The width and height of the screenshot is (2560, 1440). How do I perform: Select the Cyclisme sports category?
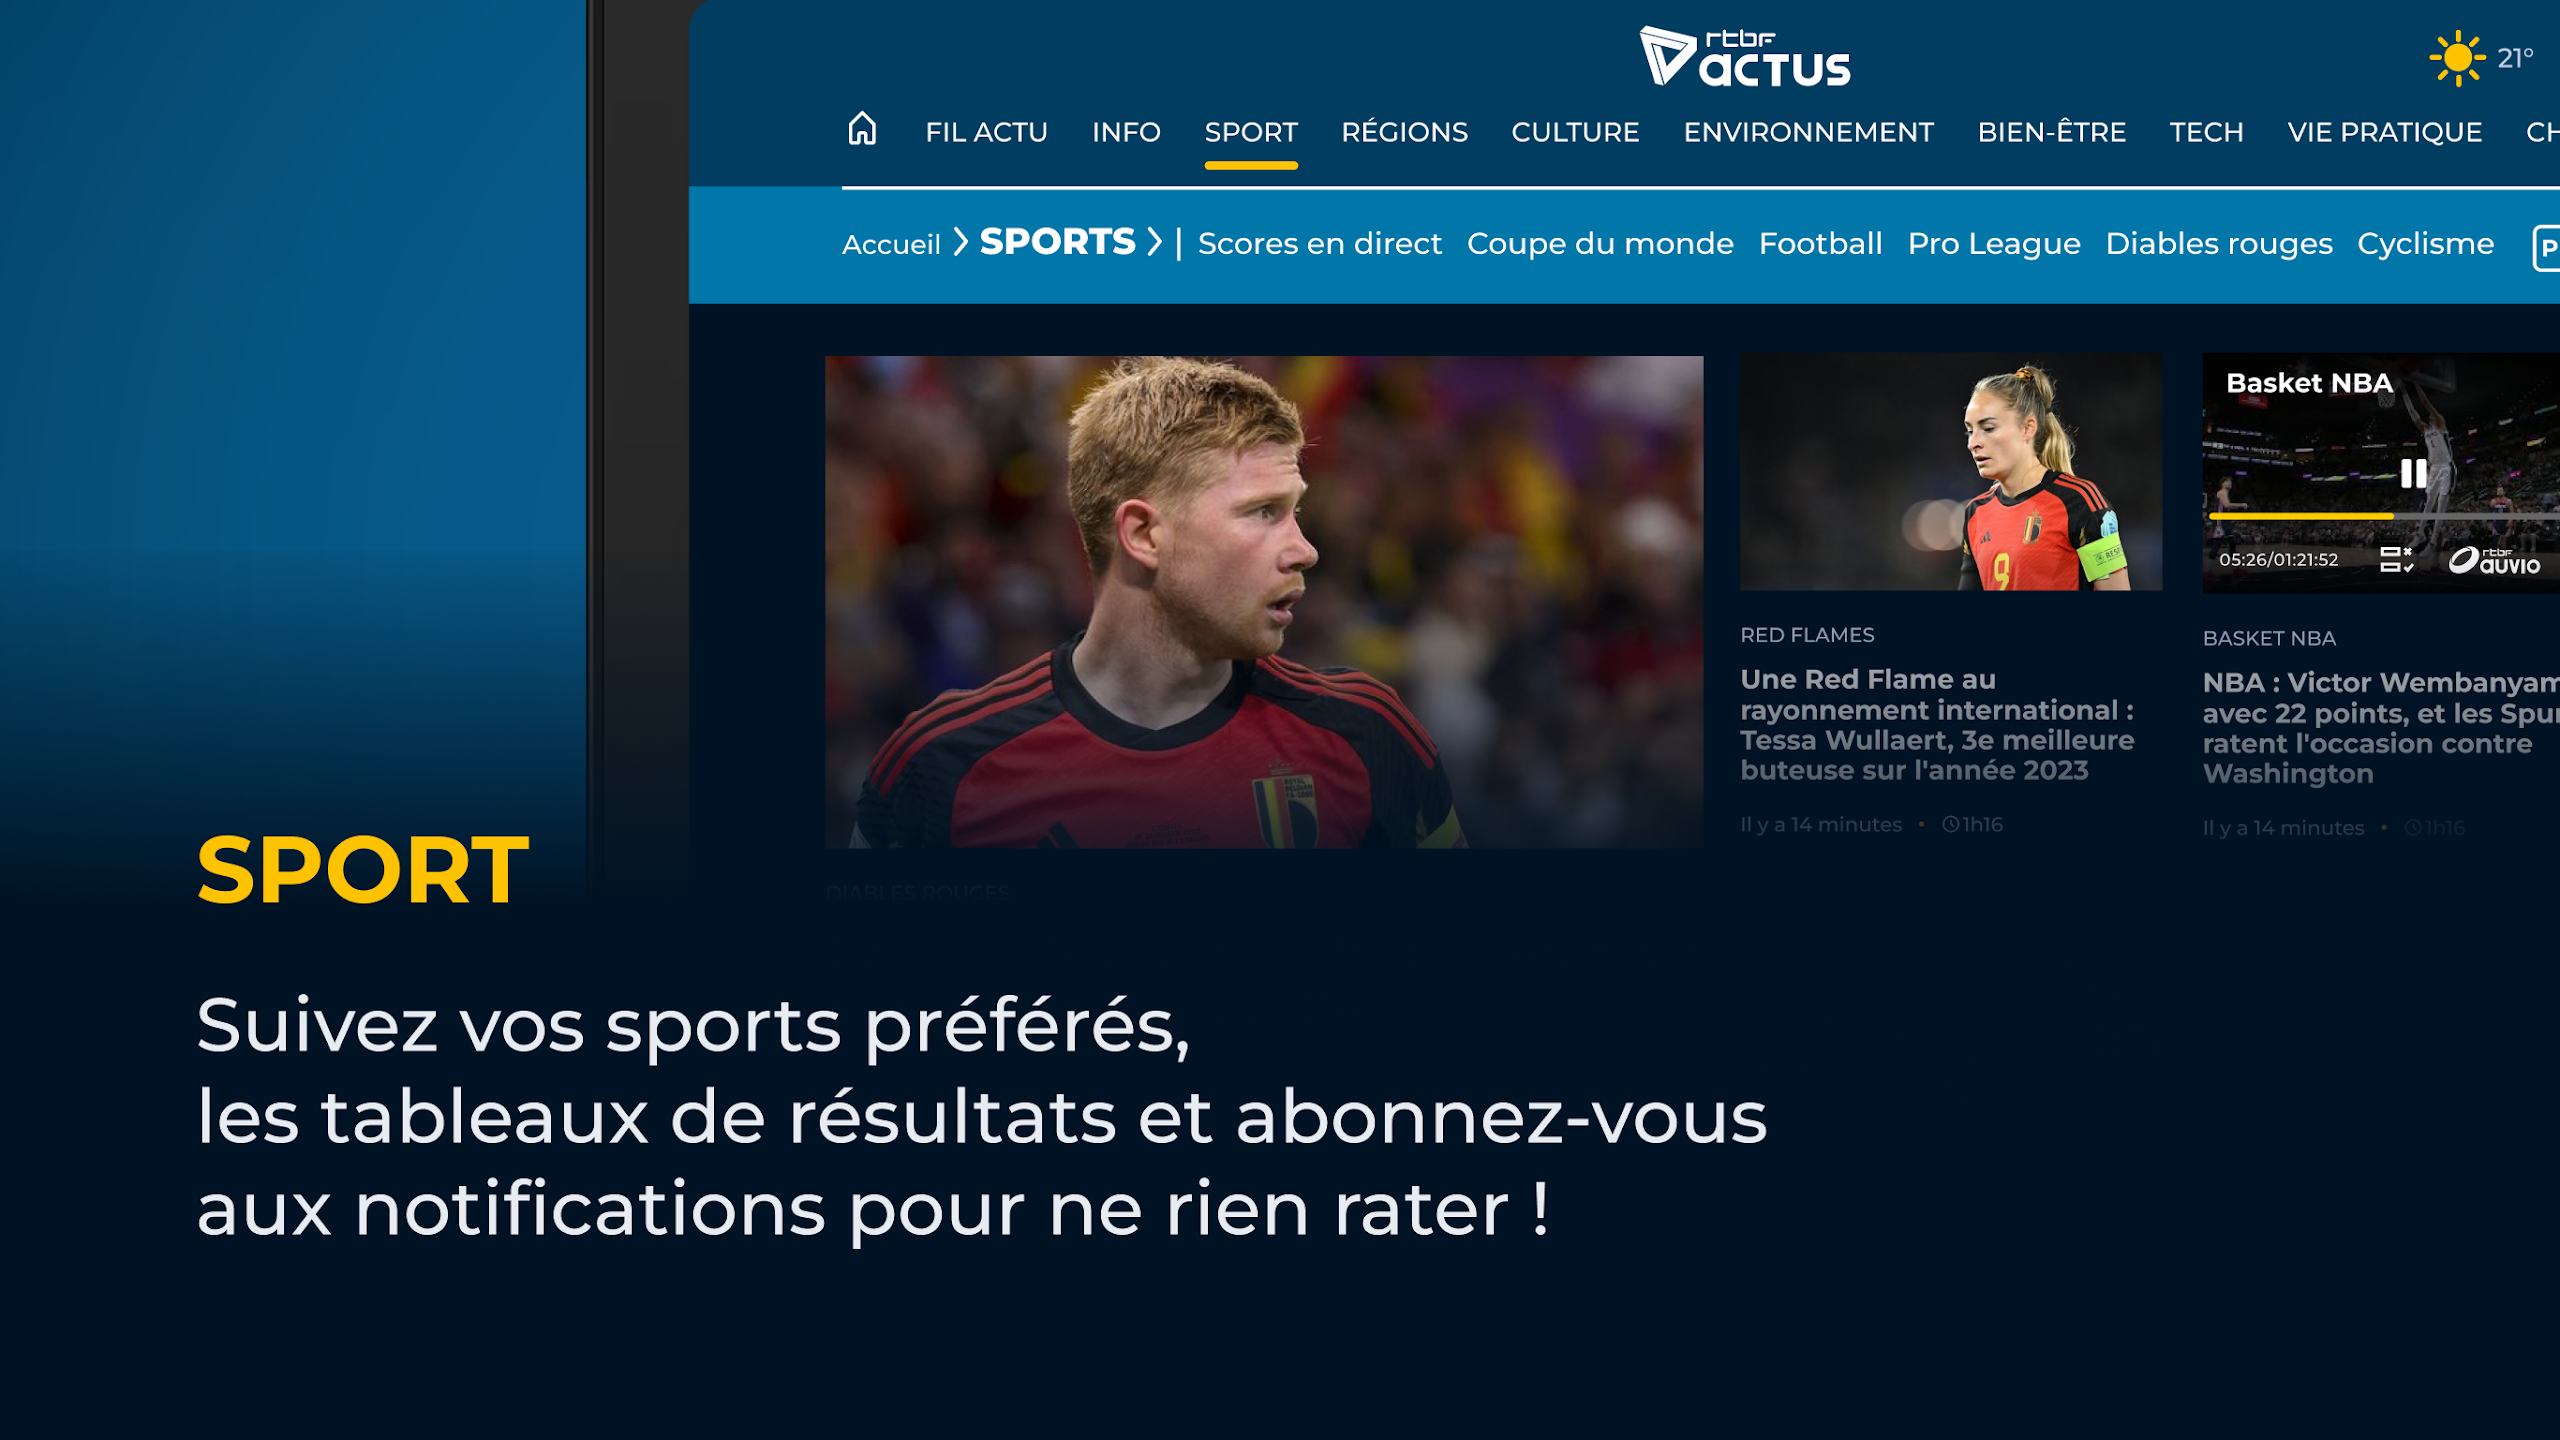(2425, 243)
